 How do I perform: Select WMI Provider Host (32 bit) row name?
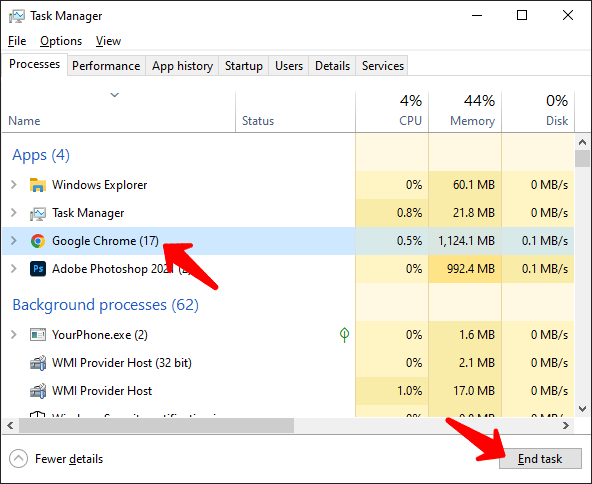(122, 363)
